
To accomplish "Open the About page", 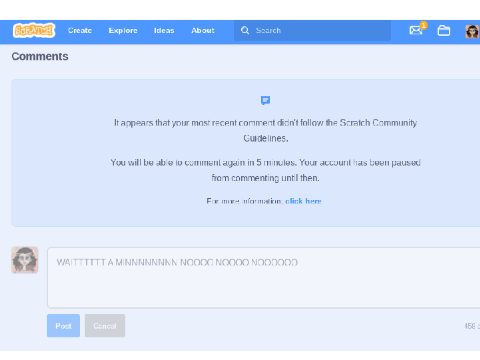I will click(x=203, y=30).
